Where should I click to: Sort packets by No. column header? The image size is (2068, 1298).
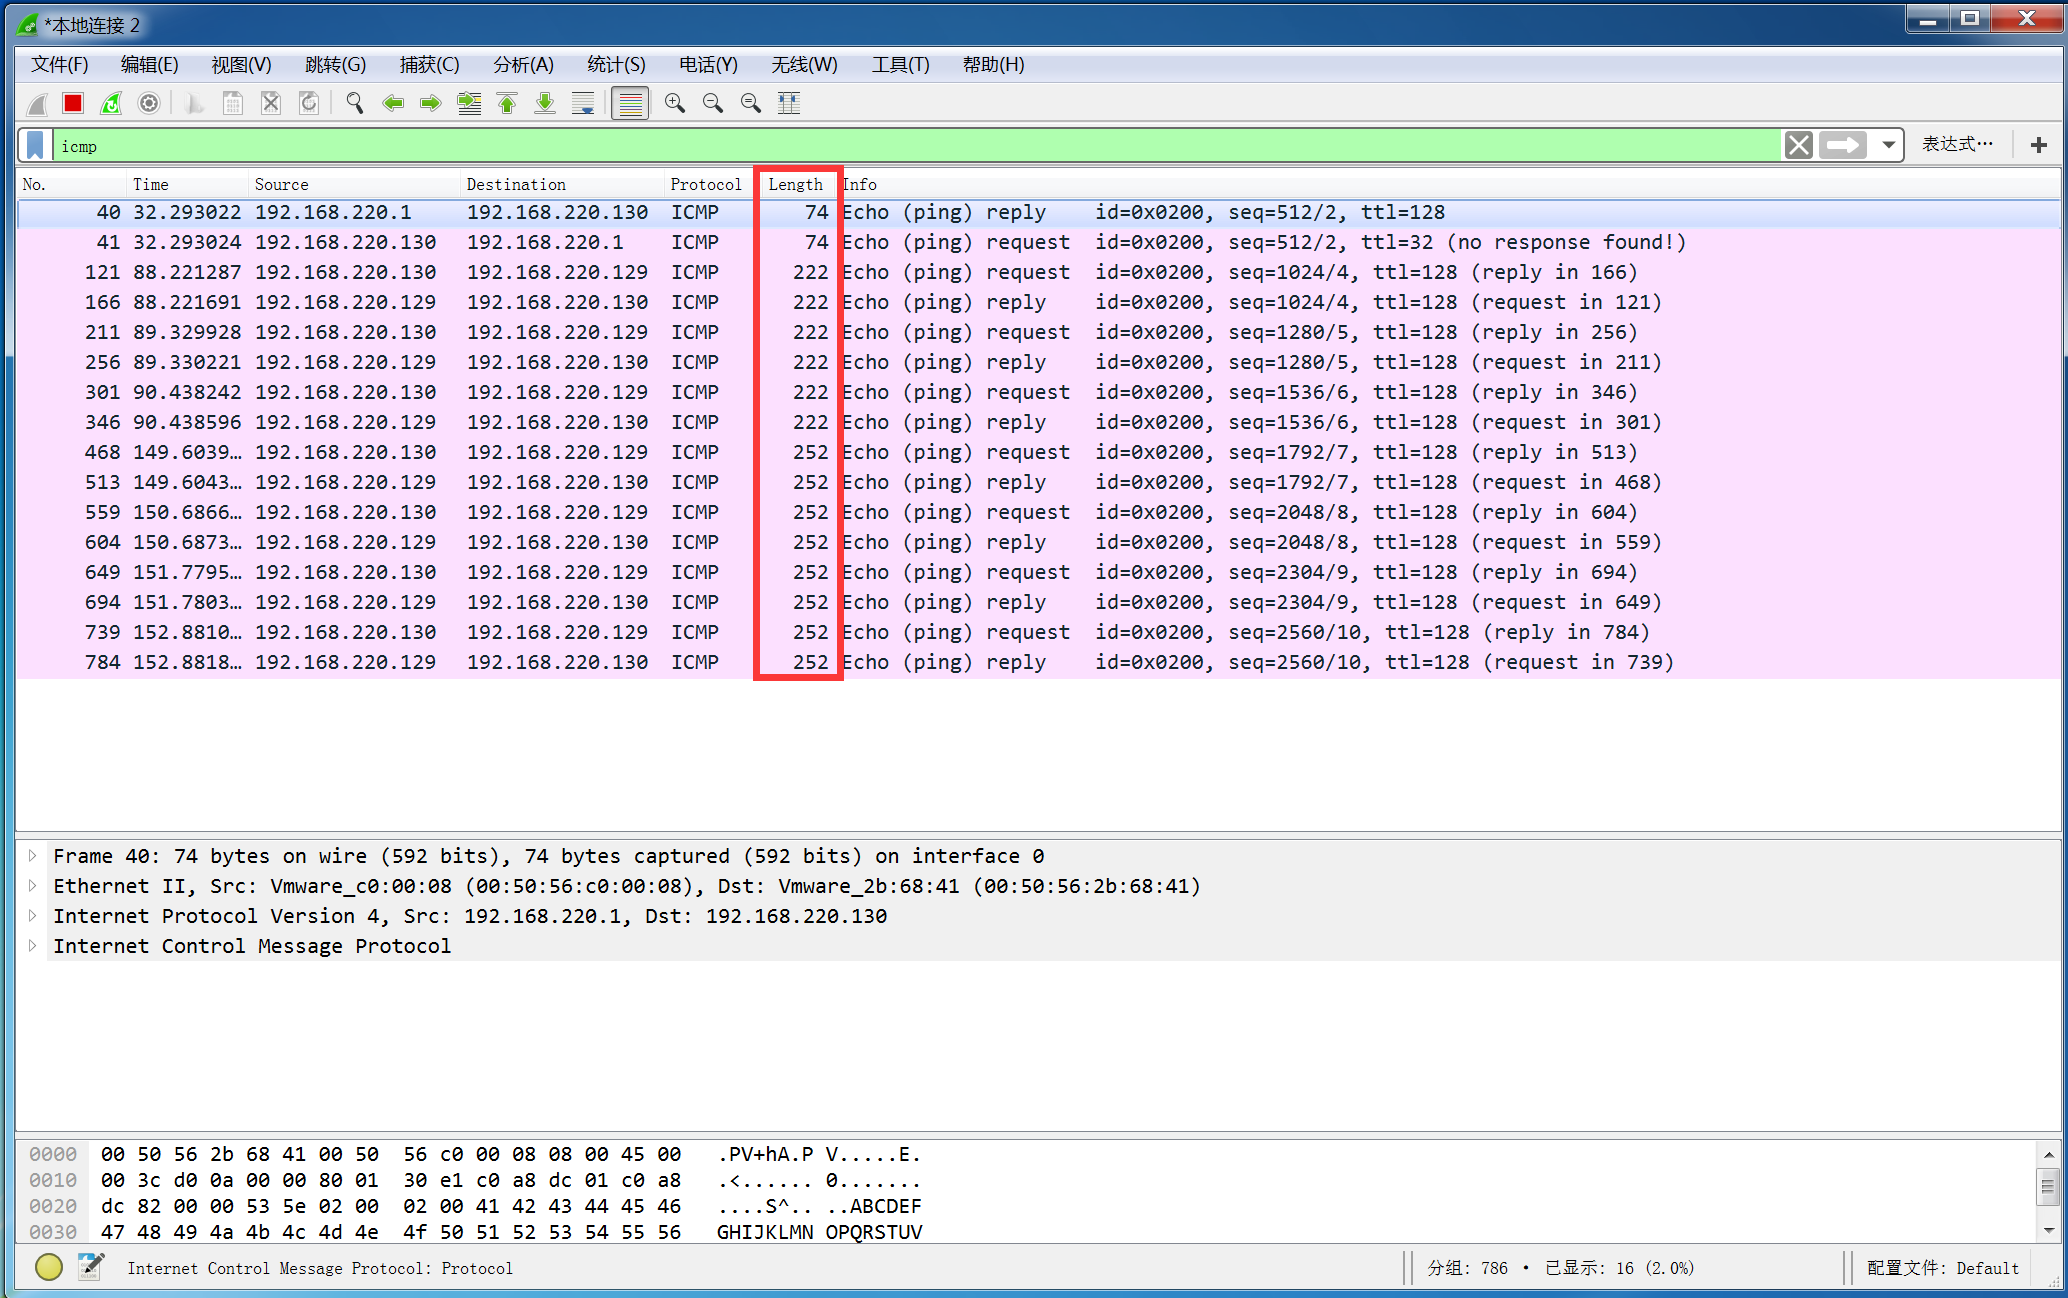72,184
